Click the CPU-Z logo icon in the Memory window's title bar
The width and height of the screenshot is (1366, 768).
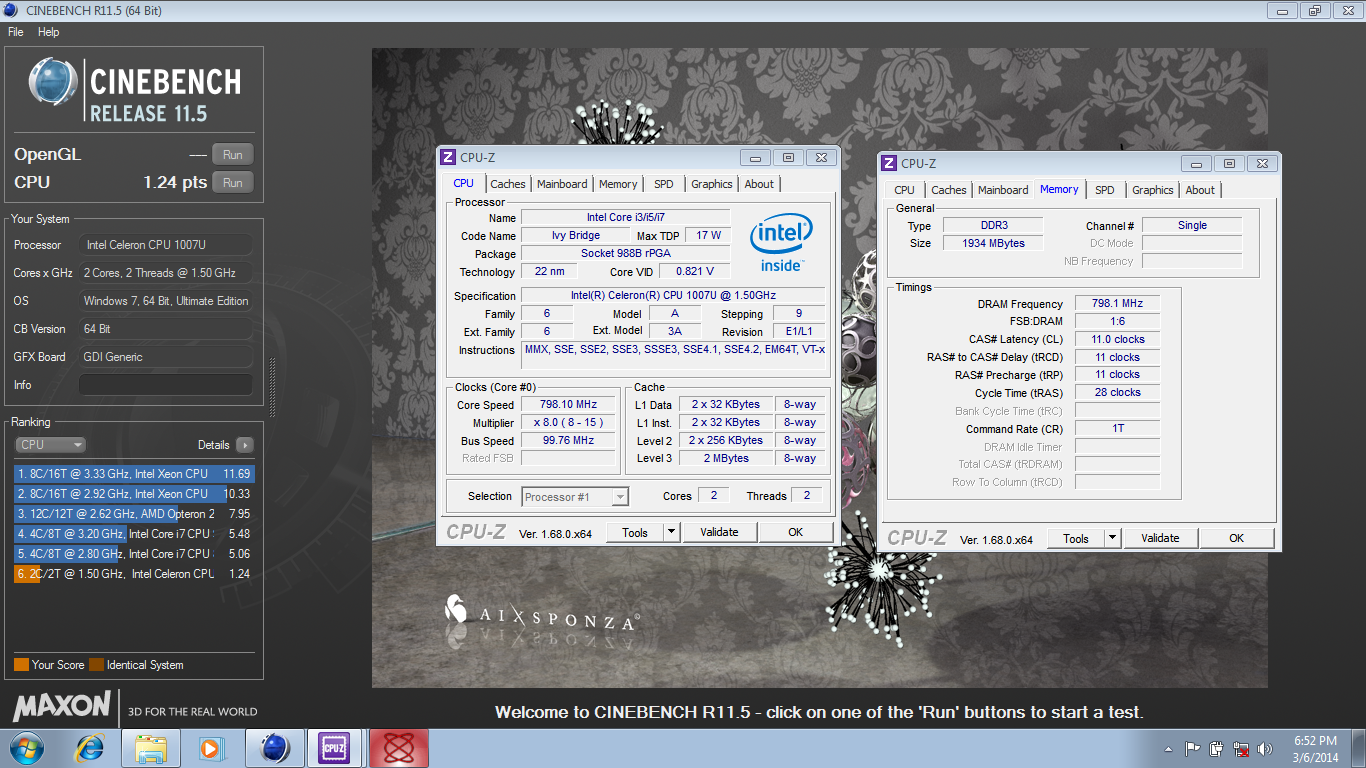(x=888, y=163)
